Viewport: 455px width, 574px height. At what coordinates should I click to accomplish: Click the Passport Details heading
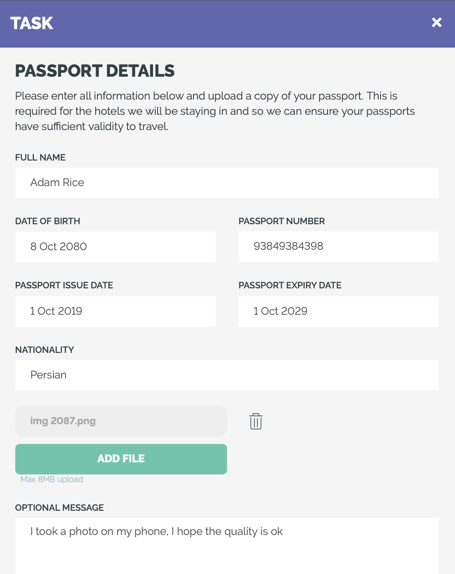click(95, 71)
